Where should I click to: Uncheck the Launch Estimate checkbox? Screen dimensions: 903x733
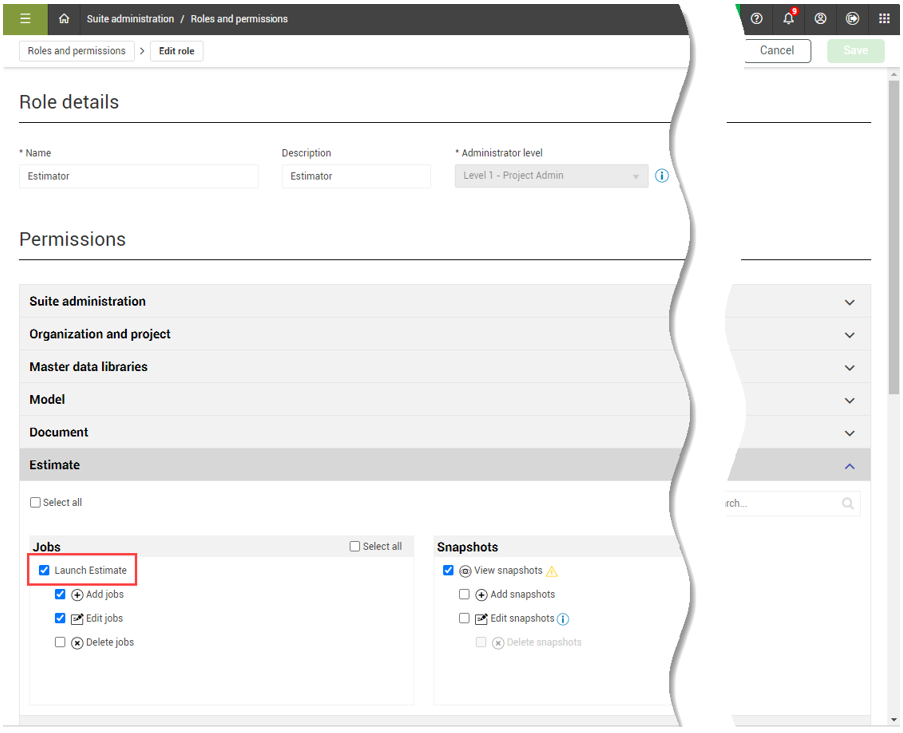pos(44,571)
